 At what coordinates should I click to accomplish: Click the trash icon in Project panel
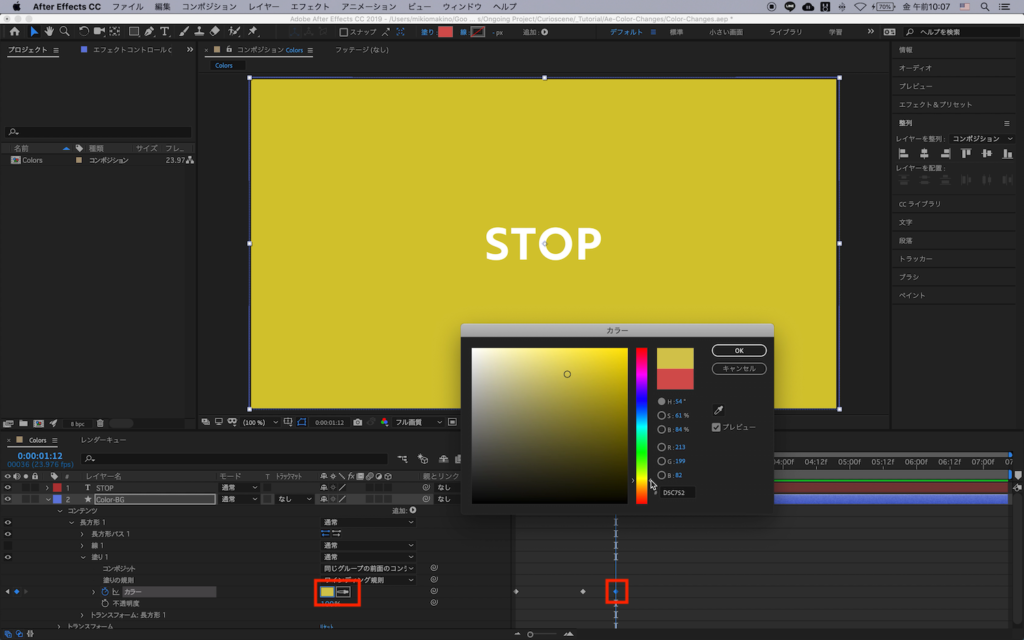tap(100, 423)
